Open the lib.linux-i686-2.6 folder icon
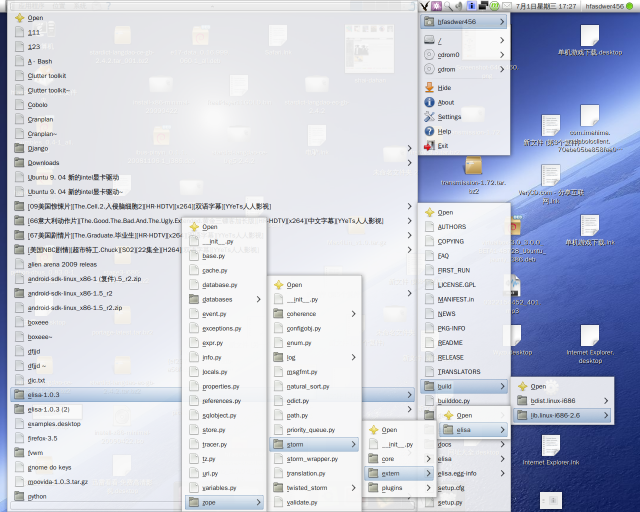This screenshot has width=640, height=512. tap(522, 415)
